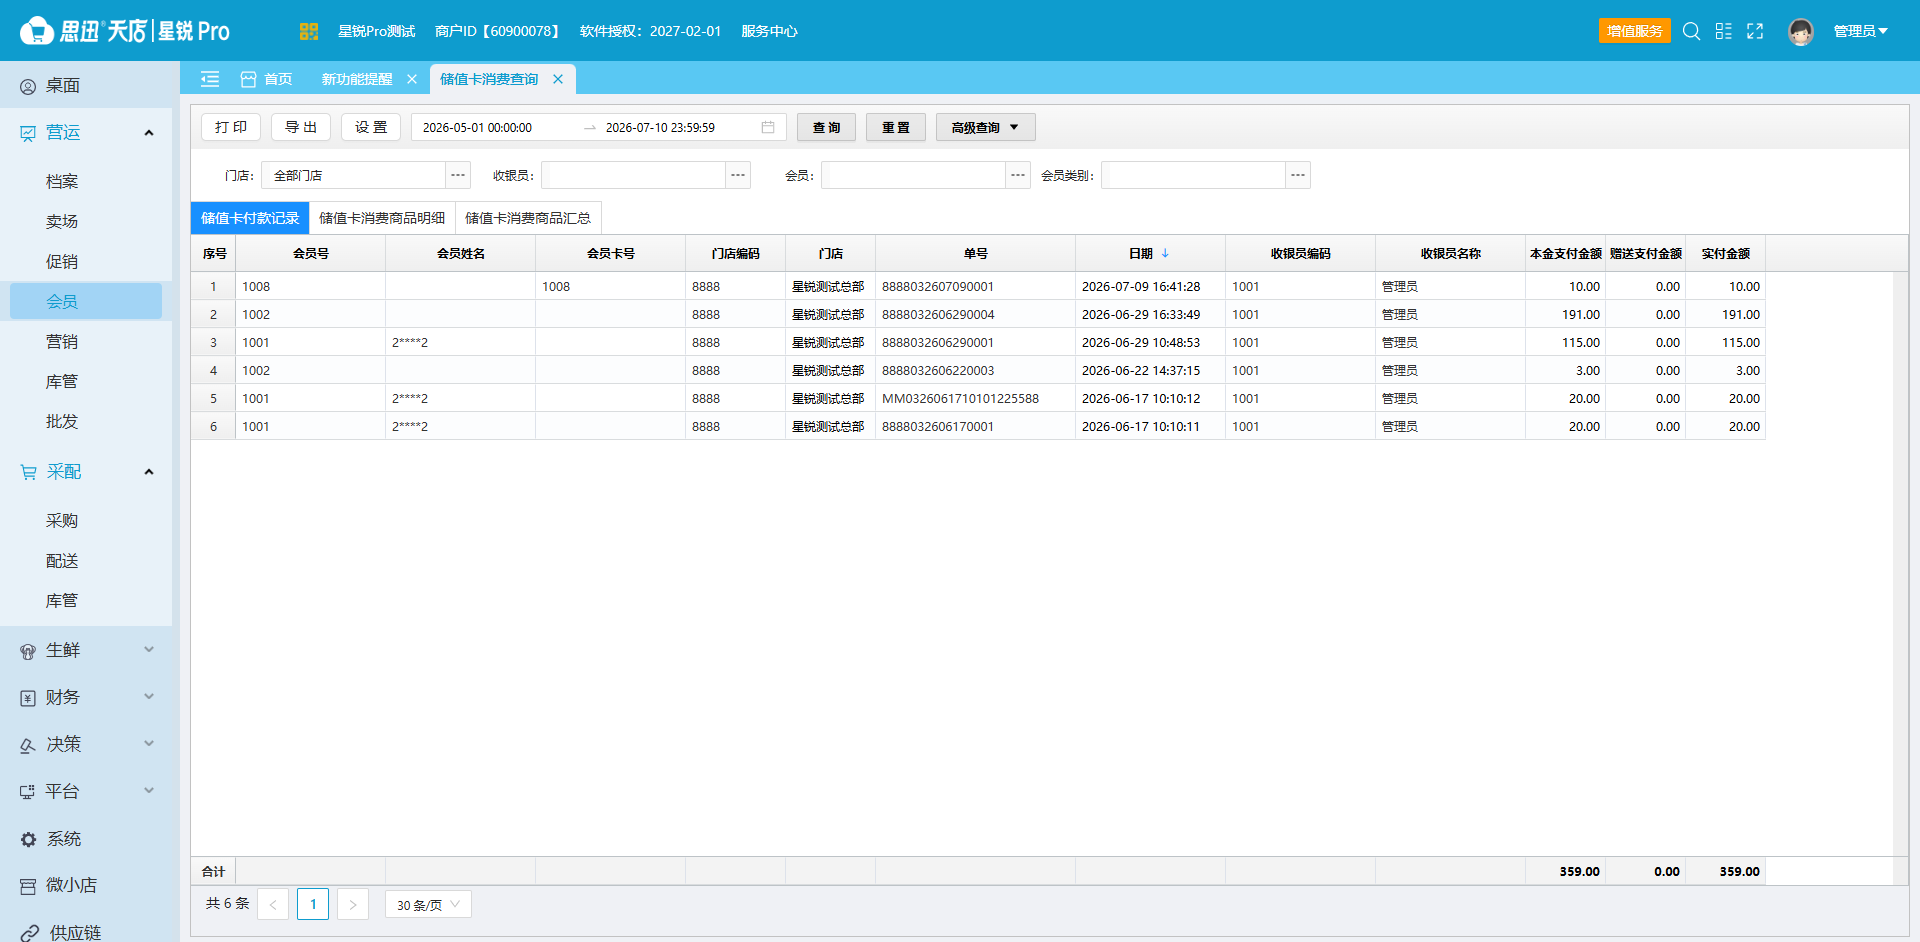Viewport: 1920px width, 942px height.
Task: Close the 新功能提醒 tab
Action: click(412, 79)
